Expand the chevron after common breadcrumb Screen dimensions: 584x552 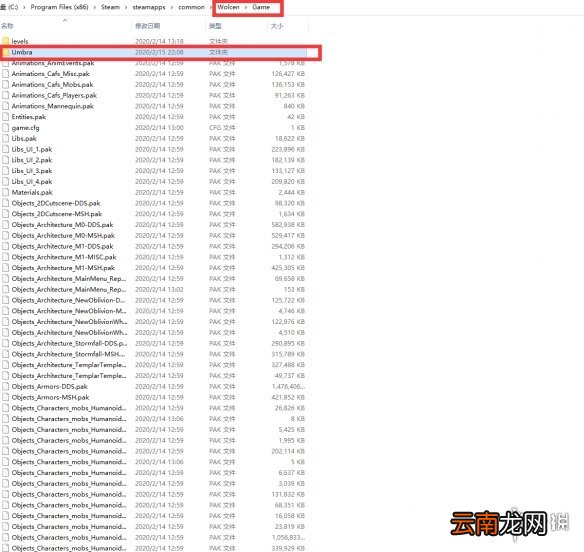(x=211, y=7)
